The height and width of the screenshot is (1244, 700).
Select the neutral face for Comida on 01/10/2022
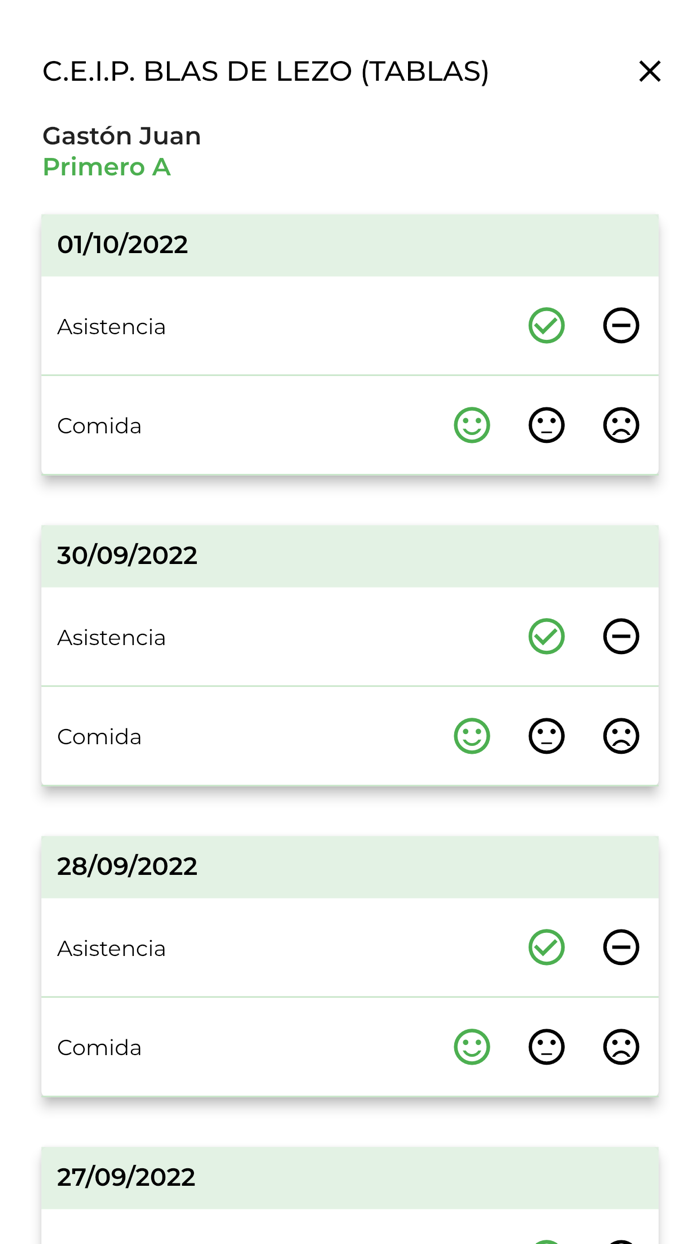coord(546,425)
